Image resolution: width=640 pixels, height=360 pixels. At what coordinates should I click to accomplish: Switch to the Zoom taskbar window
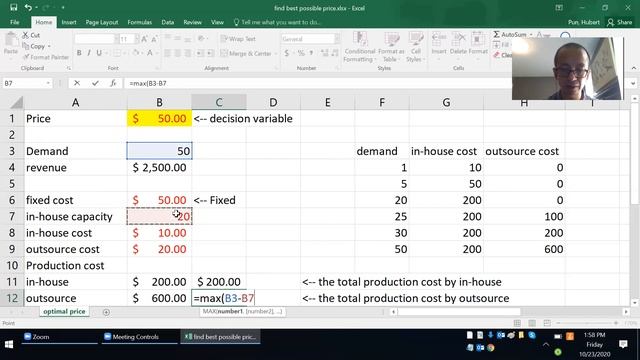click(59, 337)
